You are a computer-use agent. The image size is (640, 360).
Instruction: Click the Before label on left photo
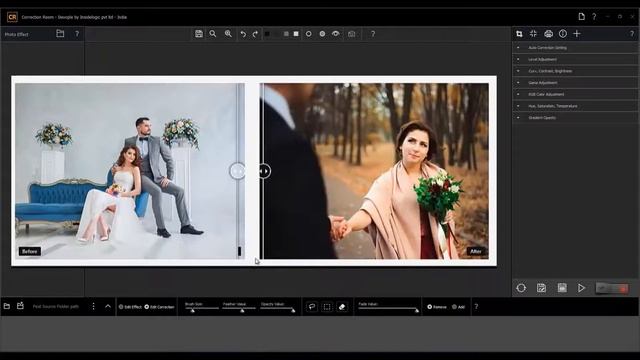tap(29, 251)
